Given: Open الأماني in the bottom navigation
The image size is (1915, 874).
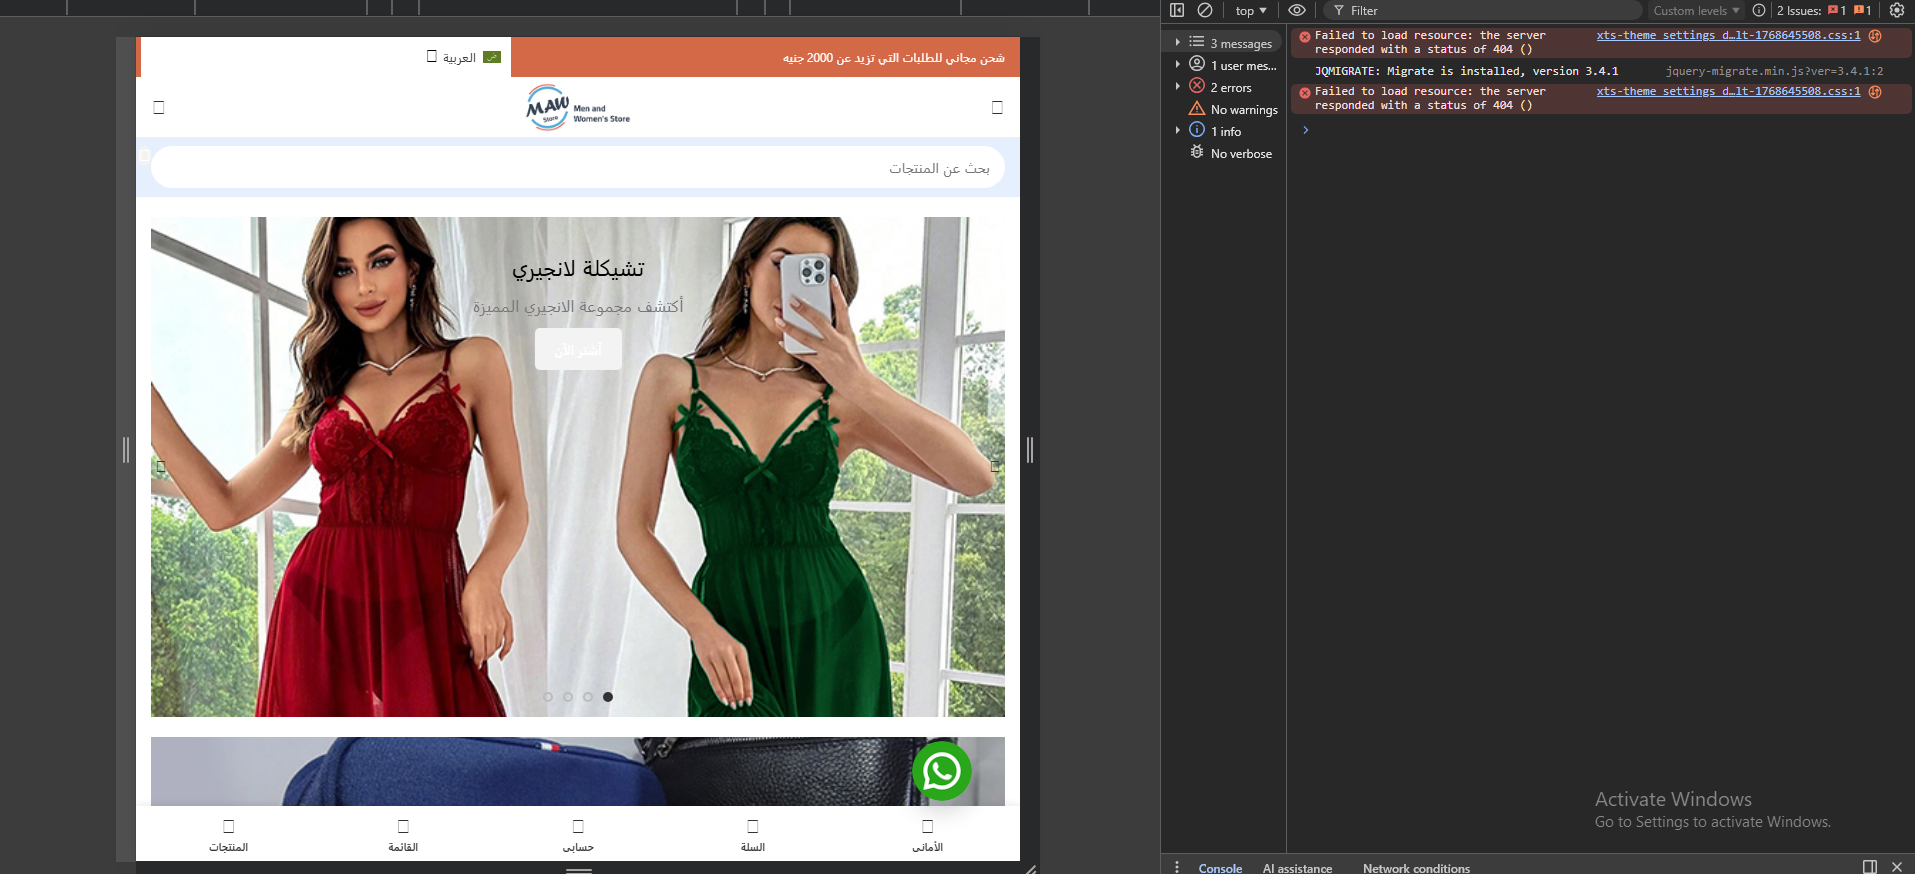Looking at the screenshot, I should coord(927,835).
